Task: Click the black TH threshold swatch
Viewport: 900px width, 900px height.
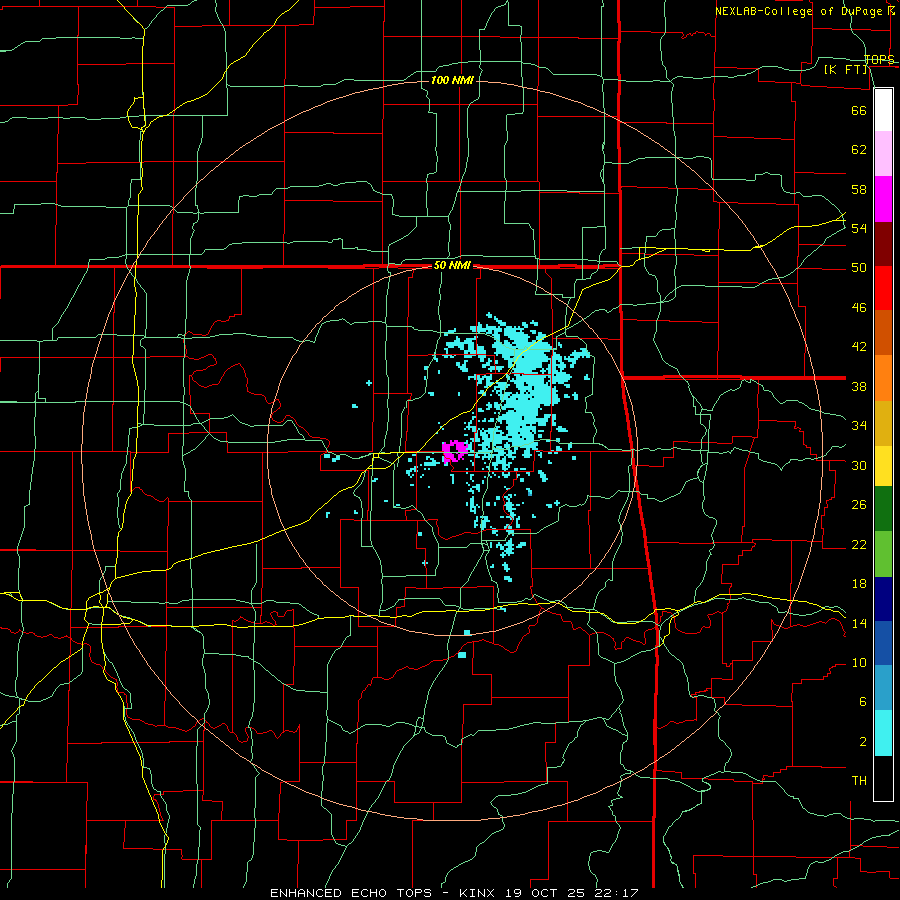Action: tap(883, 778)
